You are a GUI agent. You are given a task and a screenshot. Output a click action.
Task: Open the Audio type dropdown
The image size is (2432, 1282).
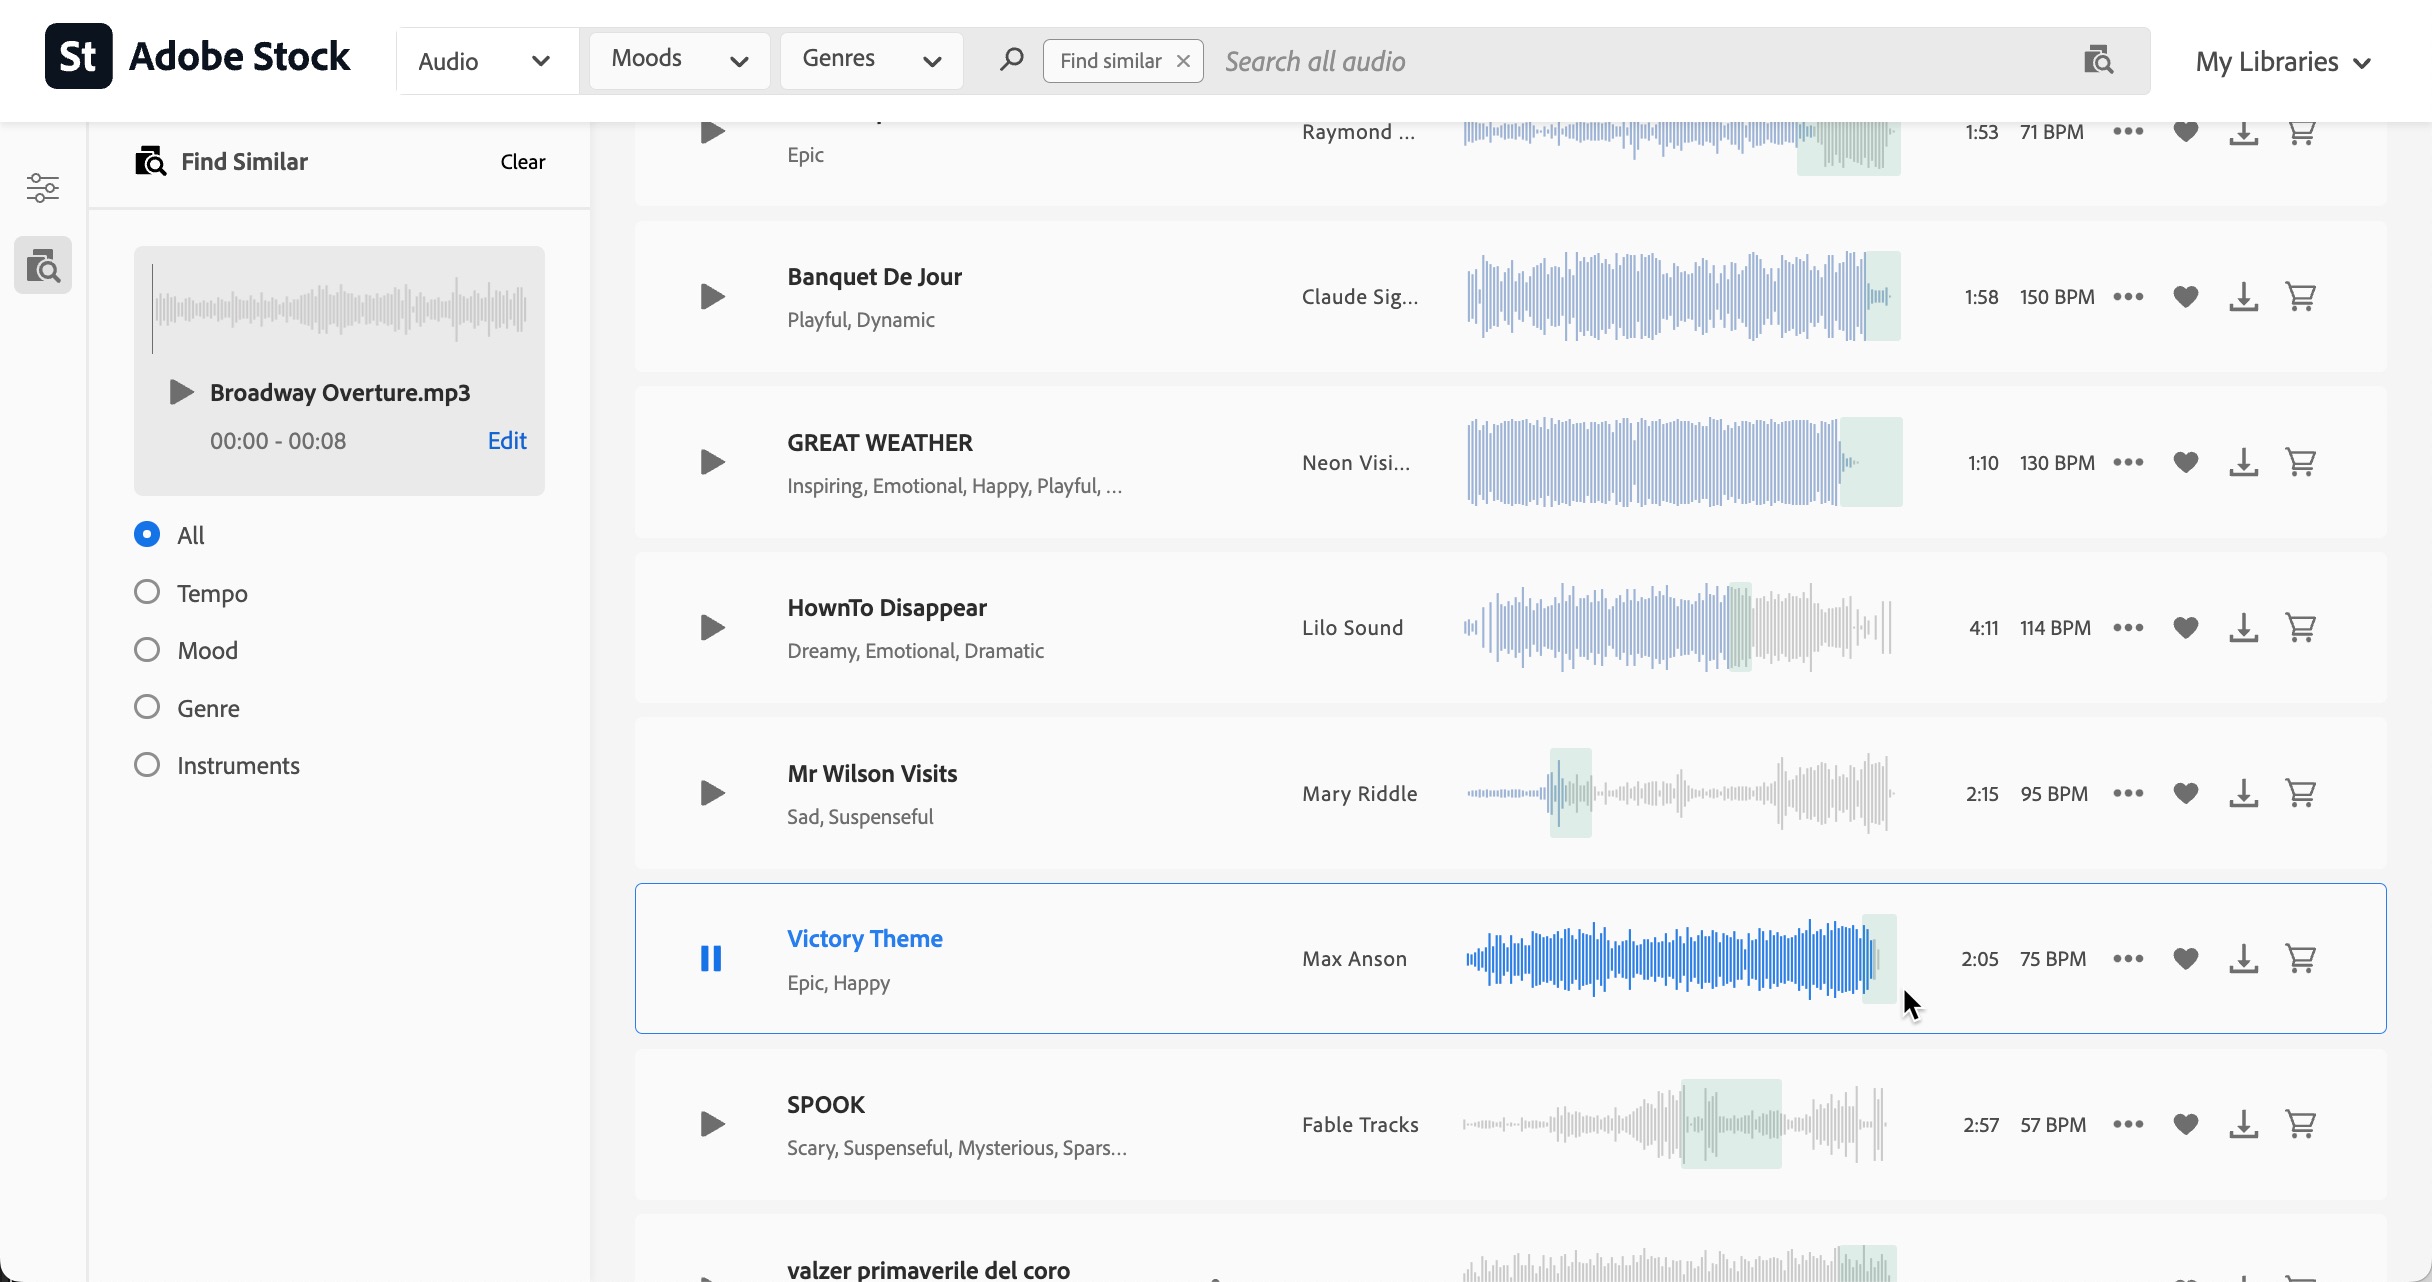click(x=485, y=61)
